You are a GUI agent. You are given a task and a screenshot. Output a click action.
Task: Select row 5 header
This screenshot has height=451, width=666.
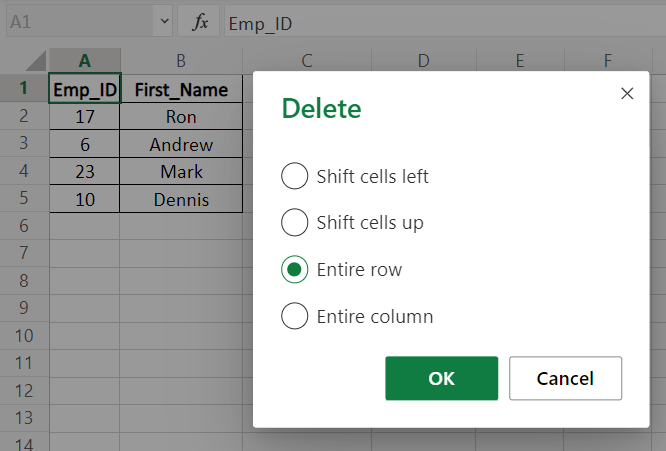pos(24,200)
